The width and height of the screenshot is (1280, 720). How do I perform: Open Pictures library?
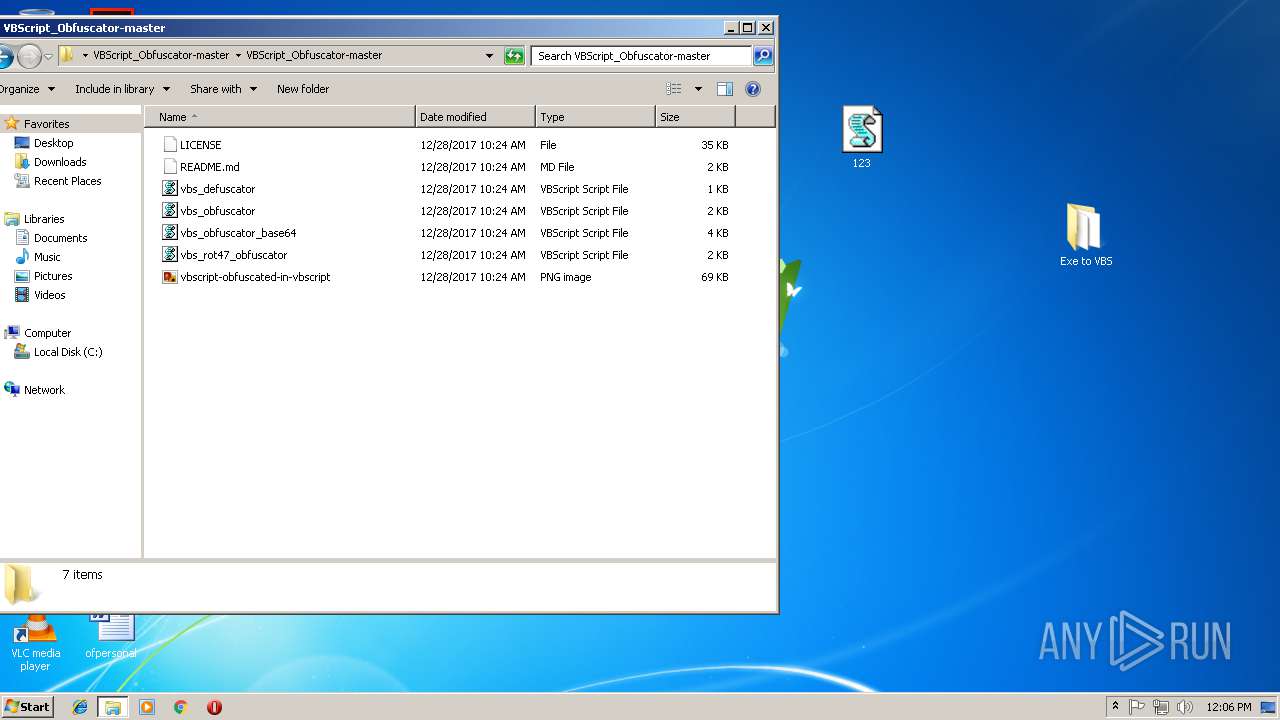pyautogui.click(x=53, y=276)
